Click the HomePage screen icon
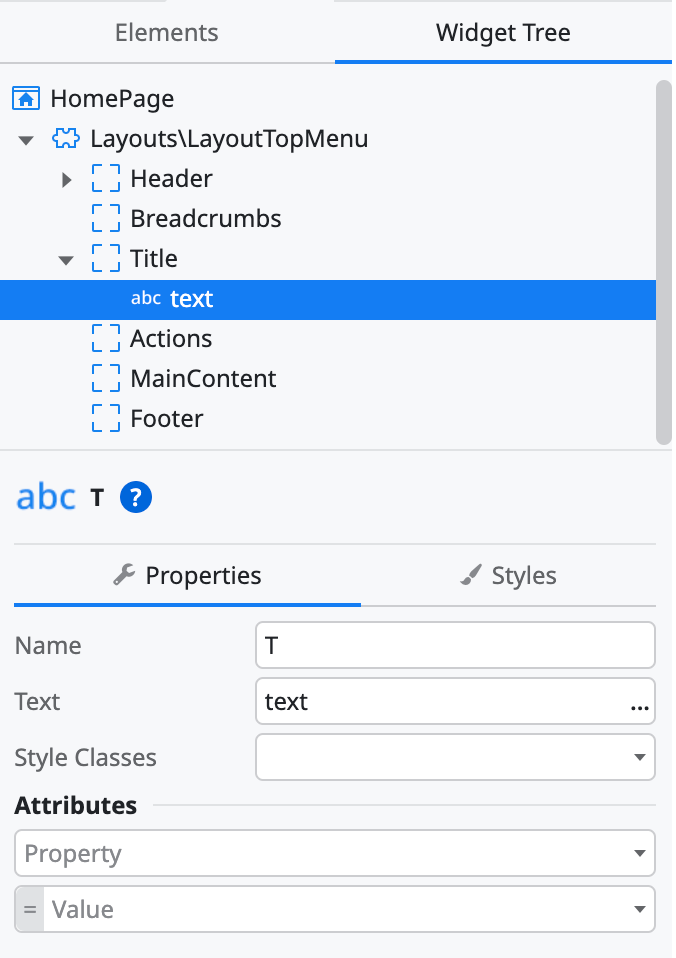The width and height of the screenshot is (676, 958). pos(26,99)
